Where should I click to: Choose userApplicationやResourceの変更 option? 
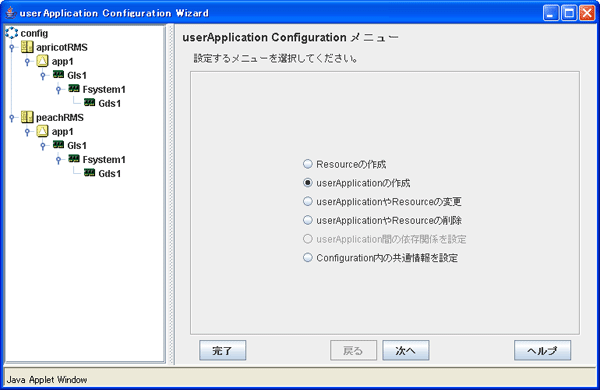click(x=308, y=201)
